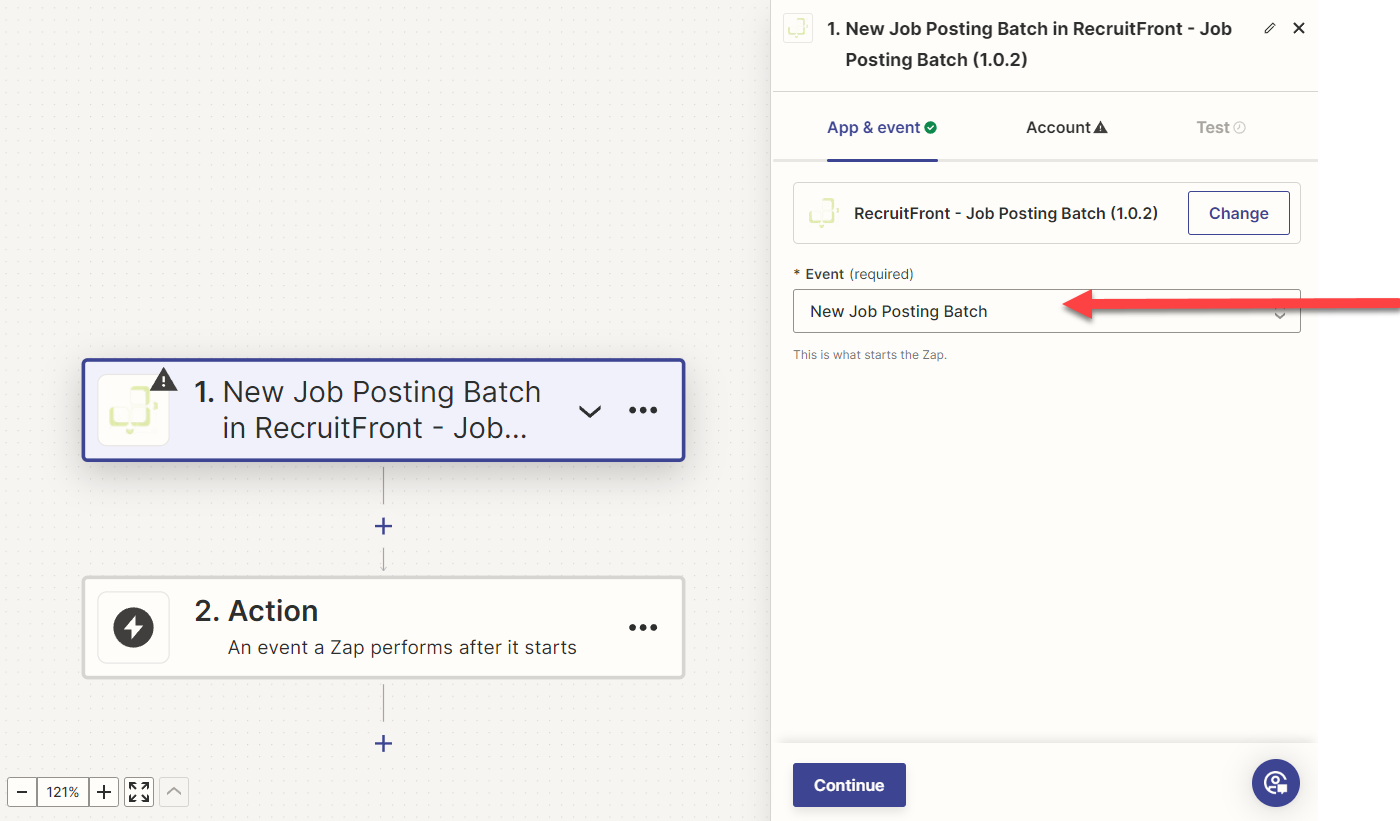
Task: Click the 'This is what starts the Zap' text
Action: [870, 354]
